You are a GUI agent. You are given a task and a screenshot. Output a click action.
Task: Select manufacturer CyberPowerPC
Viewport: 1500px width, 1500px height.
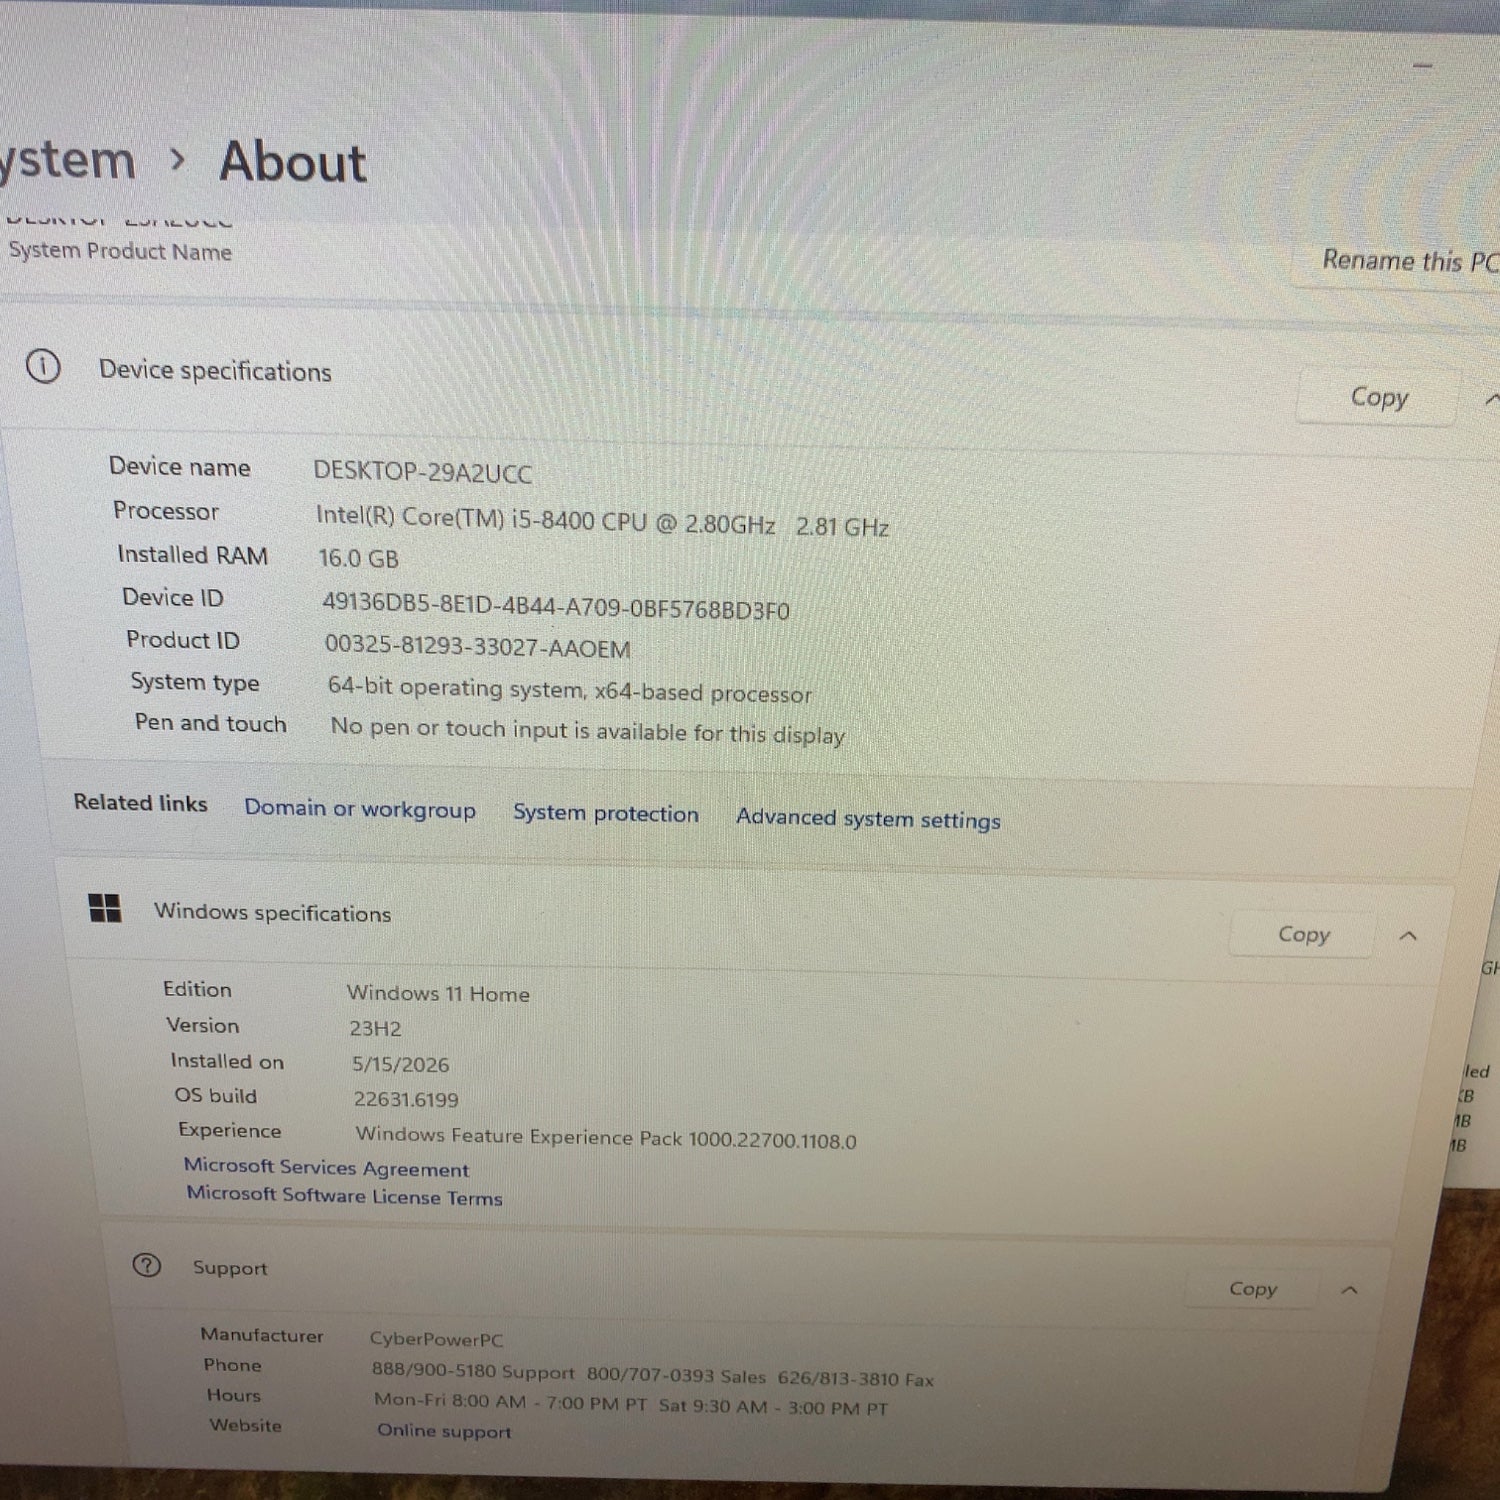pyautogui.click(x=436, y=1339)
